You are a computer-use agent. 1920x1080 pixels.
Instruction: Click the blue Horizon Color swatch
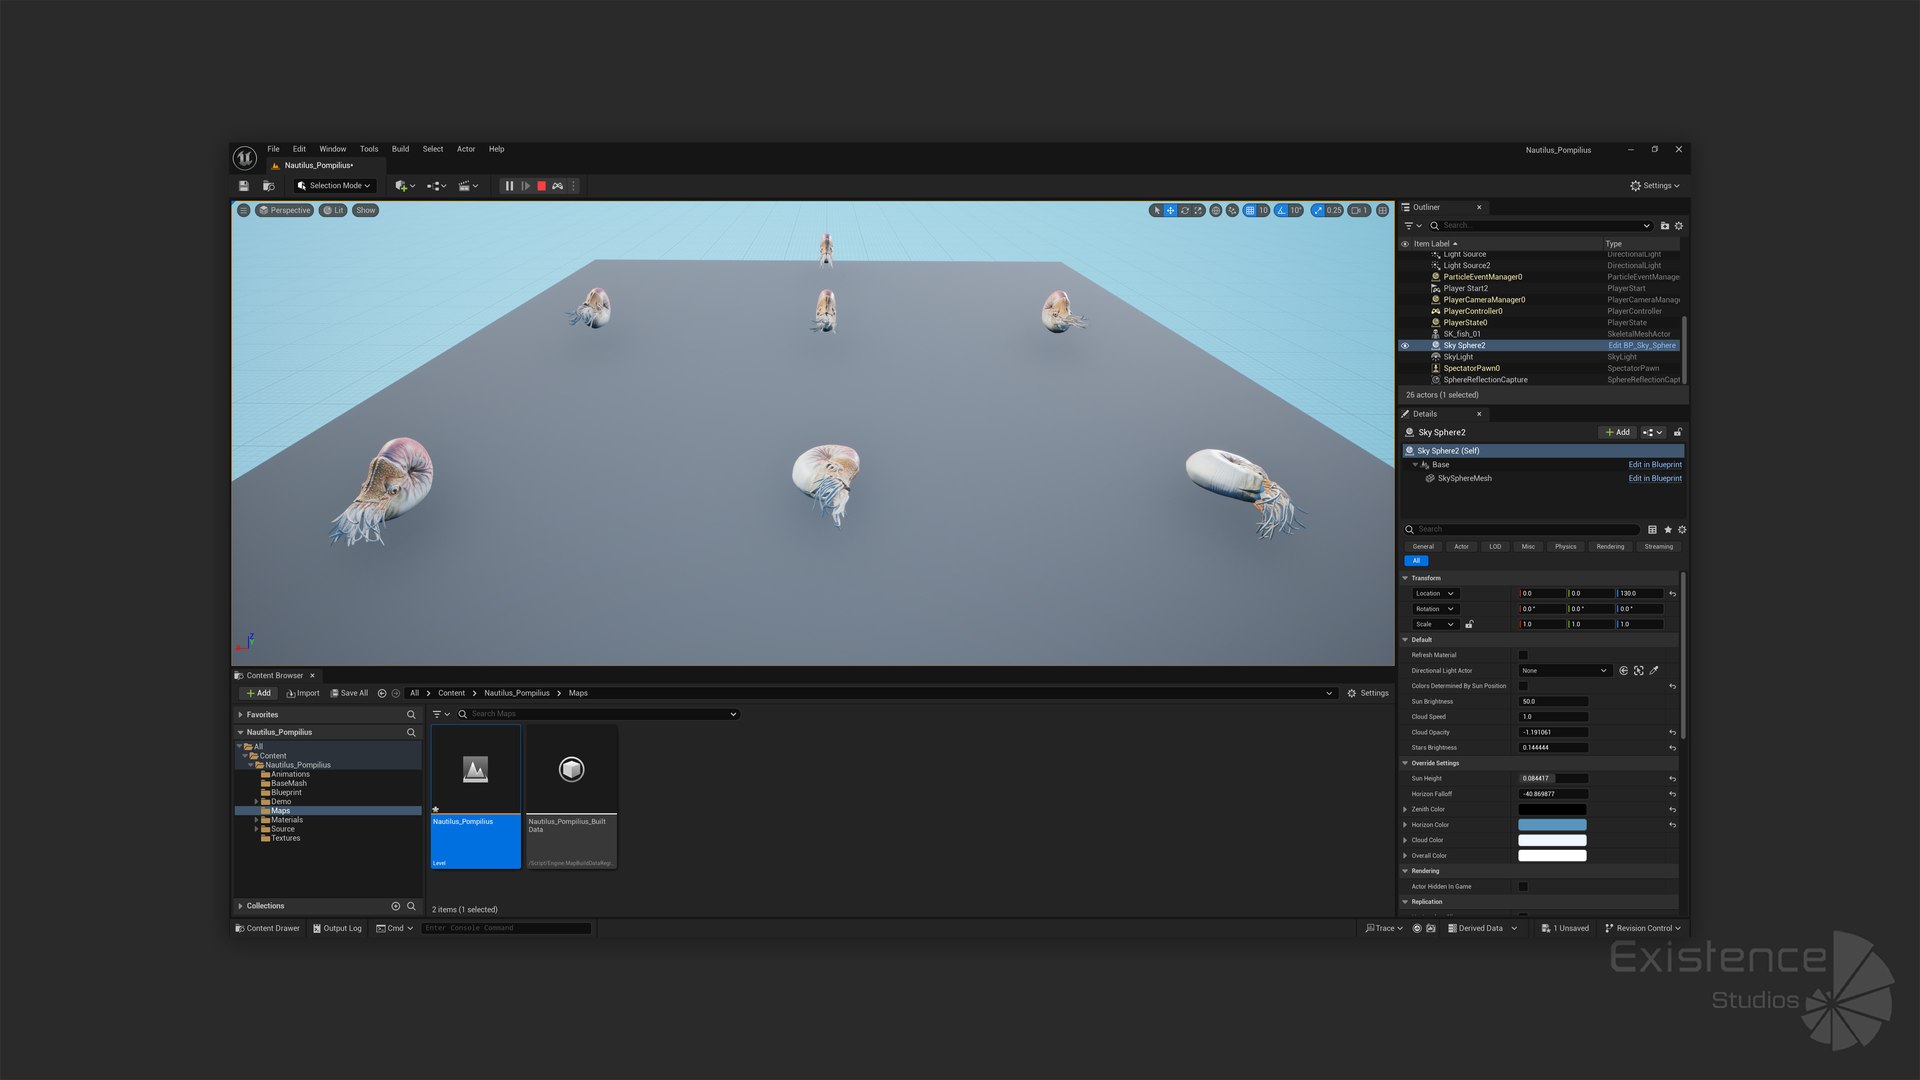(1552, 825)
